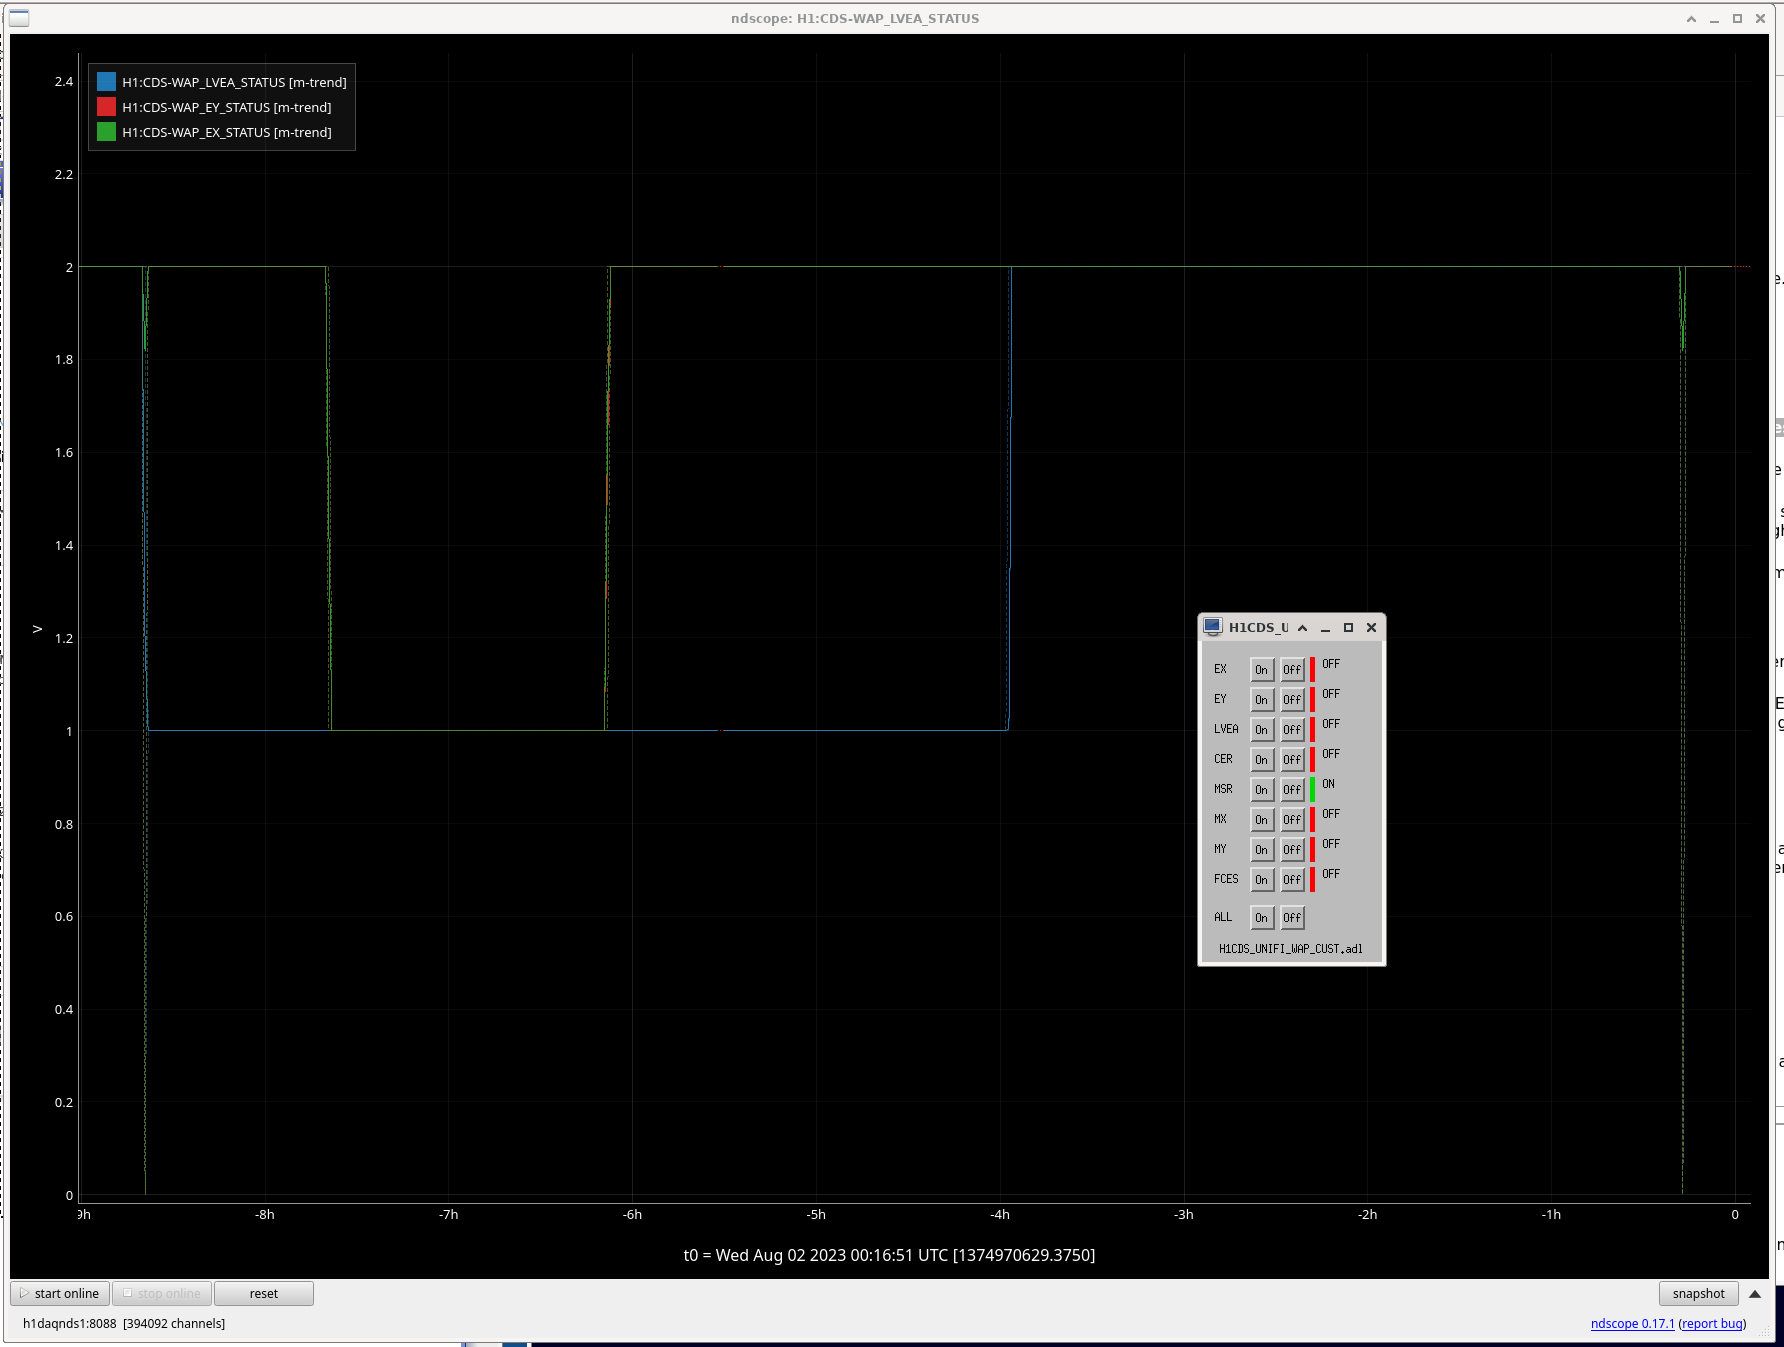The width and height of the screenshot is (1784, 1347).
Task: Open the ndscope 0.17.1 link
Action: (x=1632, y=1323)
